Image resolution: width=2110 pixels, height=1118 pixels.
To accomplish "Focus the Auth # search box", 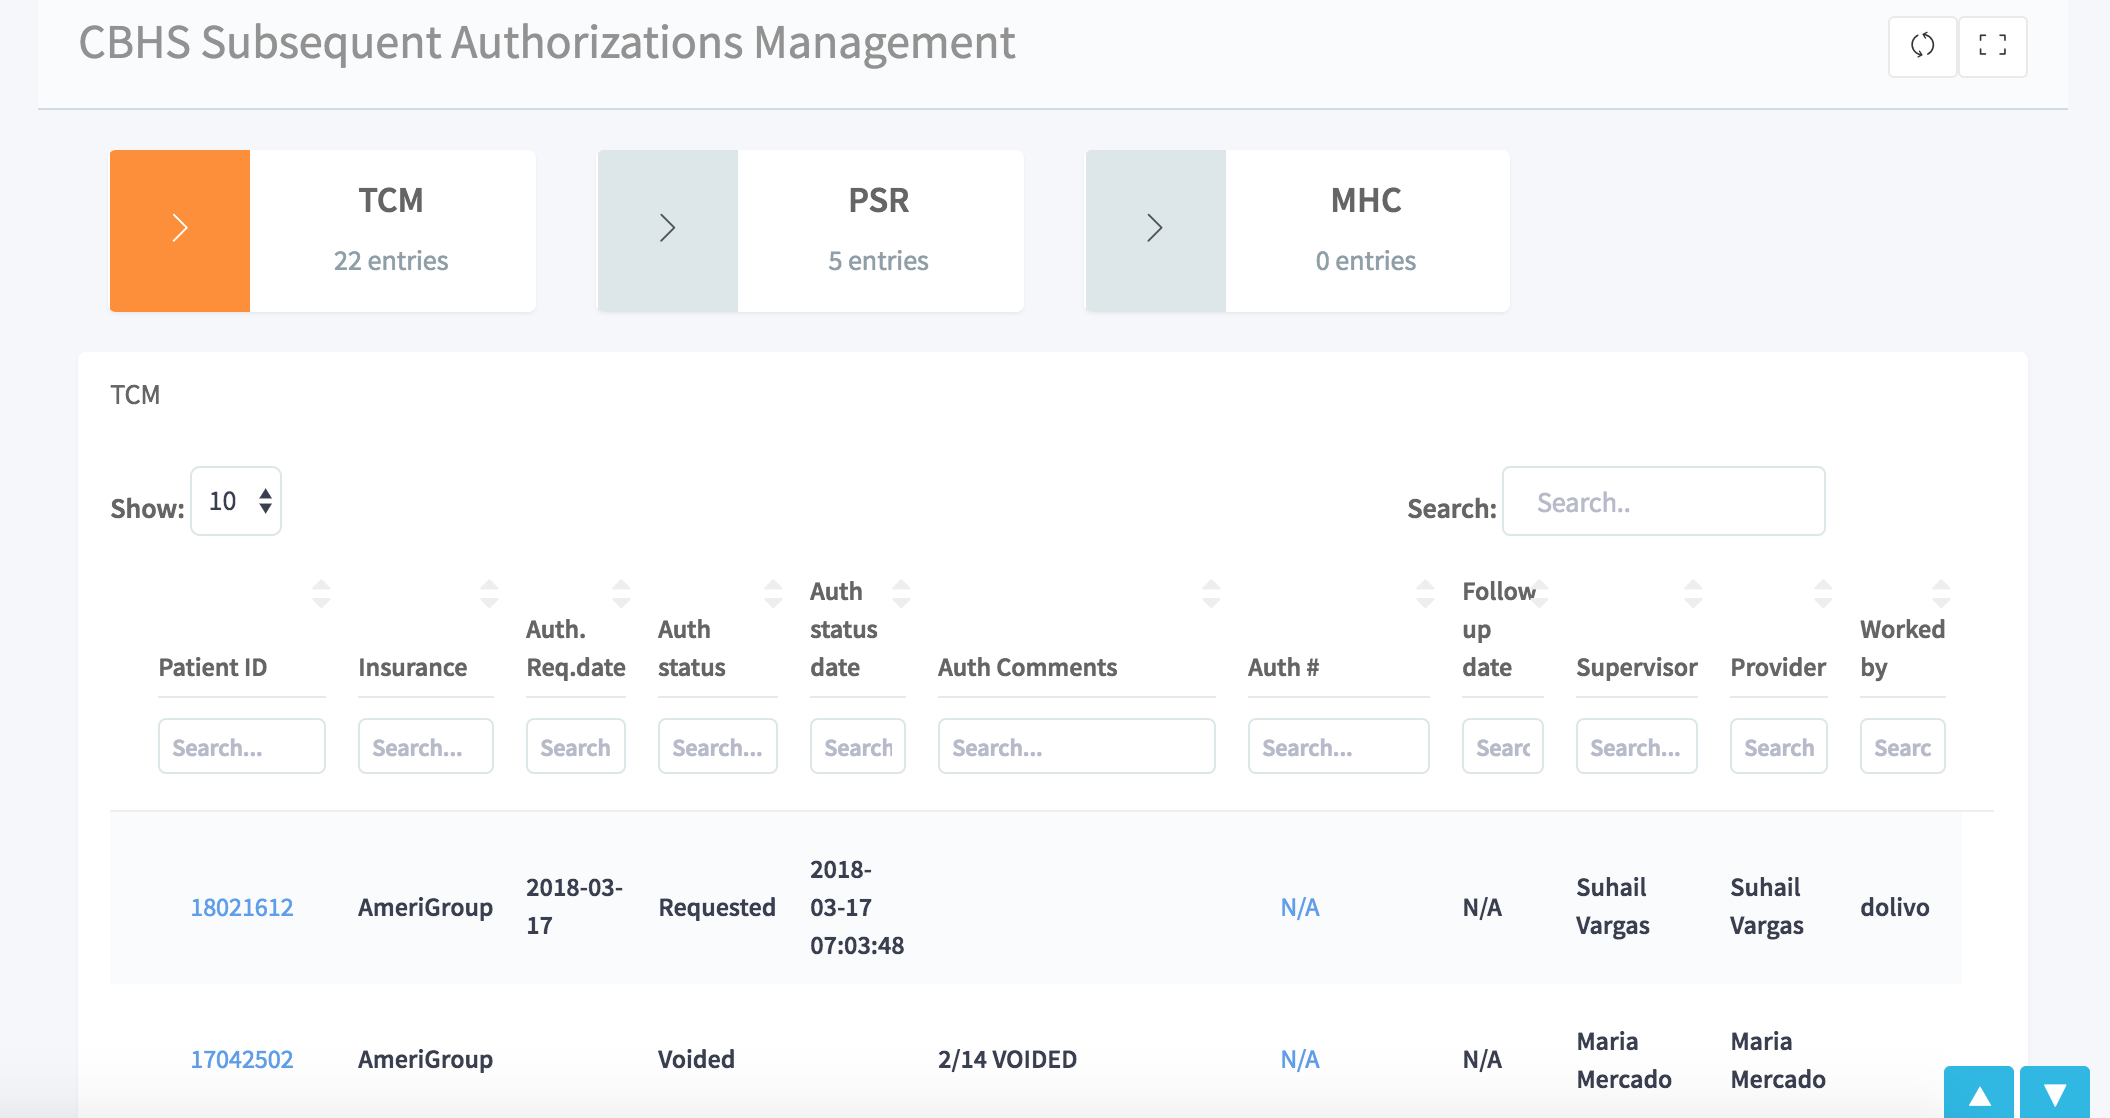I will click(x=1339, y=746).
